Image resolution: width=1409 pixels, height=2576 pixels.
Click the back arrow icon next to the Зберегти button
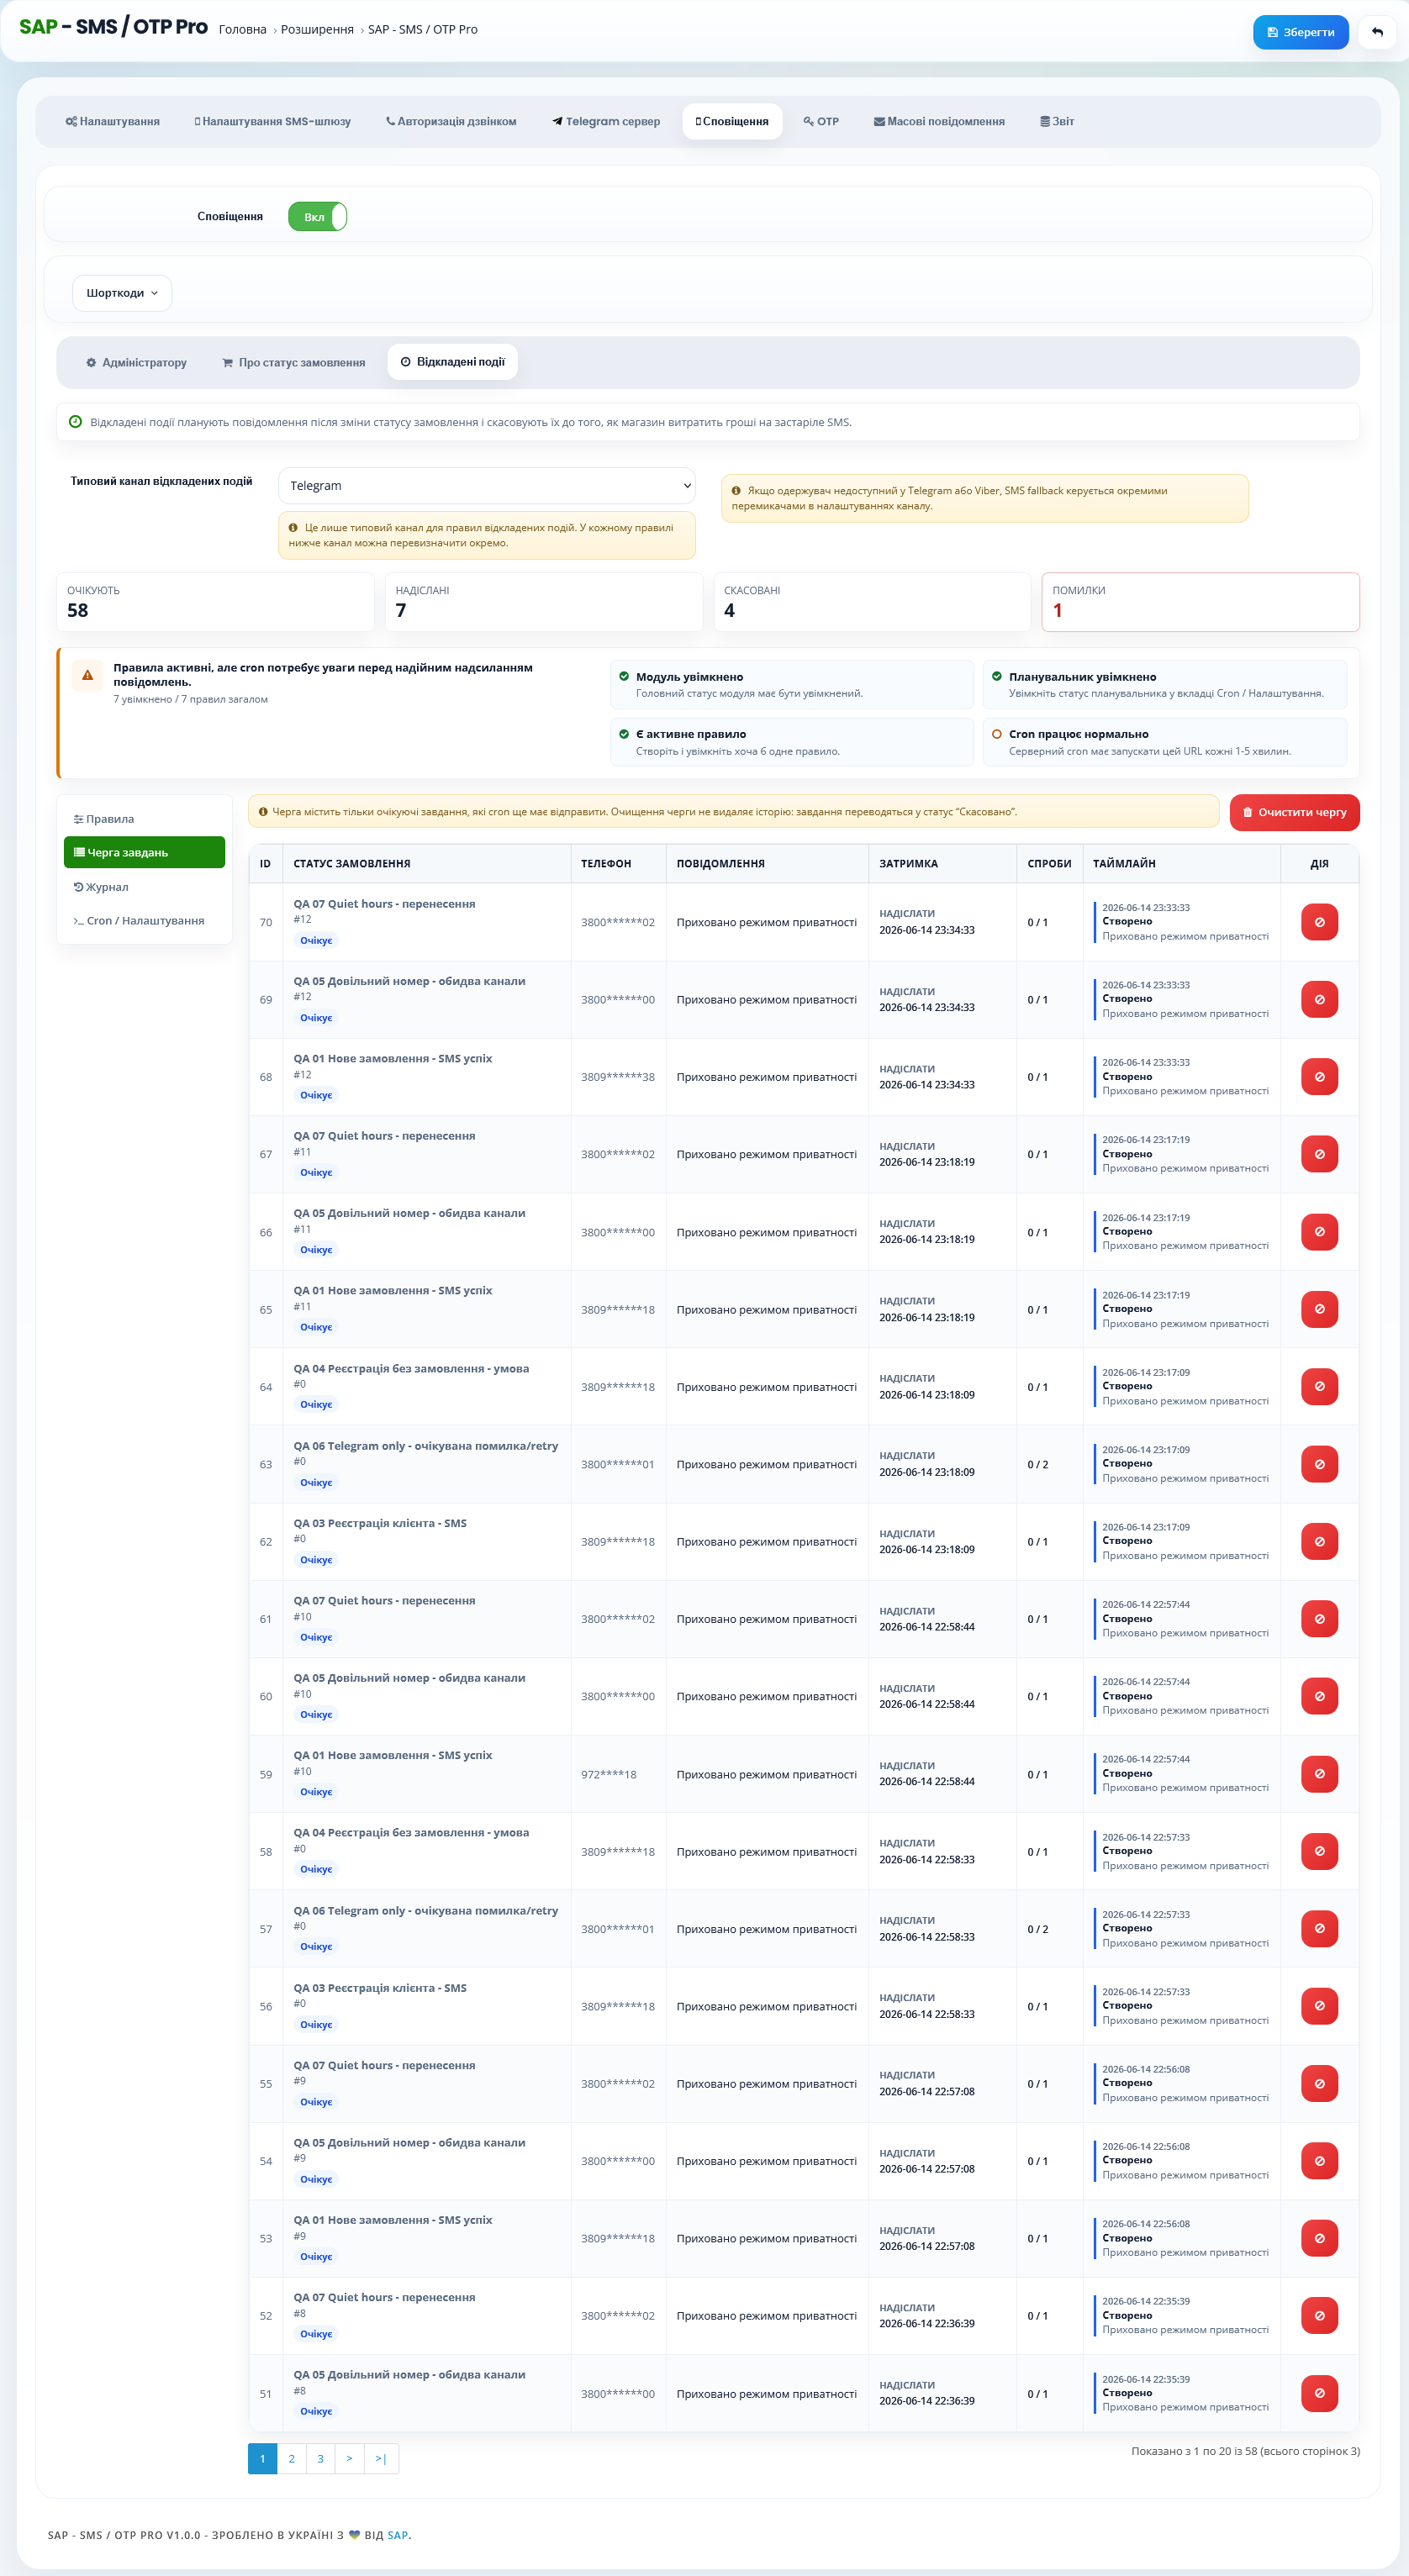(x=1377, y=32)
